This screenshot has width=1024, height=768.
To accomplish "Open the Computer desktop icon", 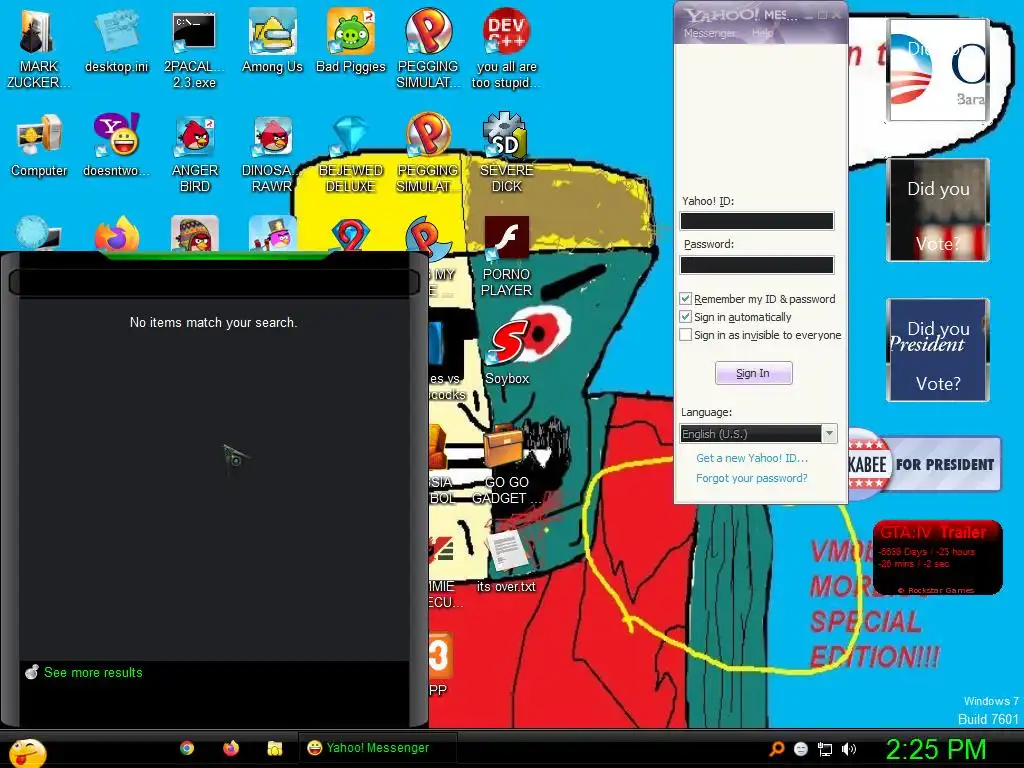I will pyautogui.click(x=39, y=145).
